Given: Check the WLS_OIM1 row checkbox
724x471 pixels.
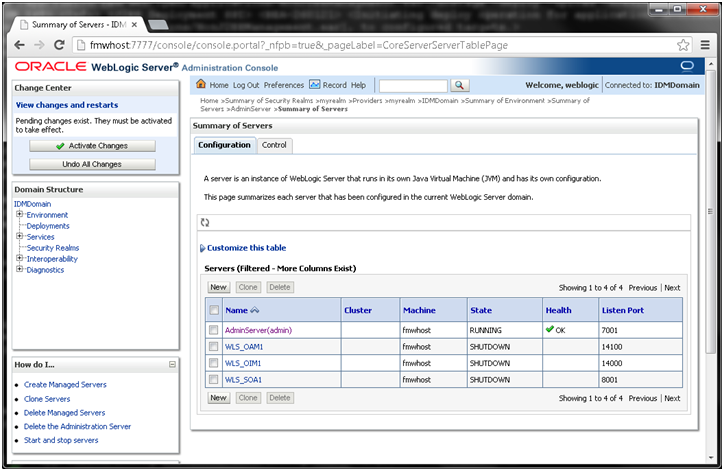Looking at the screenshot, I should coord(213,363).
